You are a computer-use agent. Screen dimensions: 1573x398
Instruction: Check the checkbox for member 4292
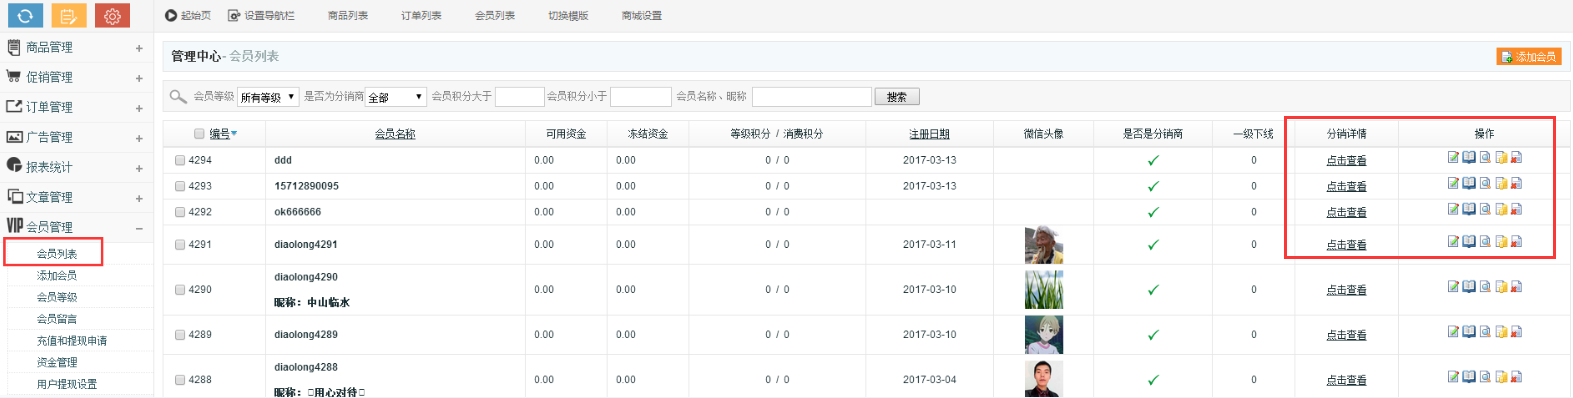point(180,212)
